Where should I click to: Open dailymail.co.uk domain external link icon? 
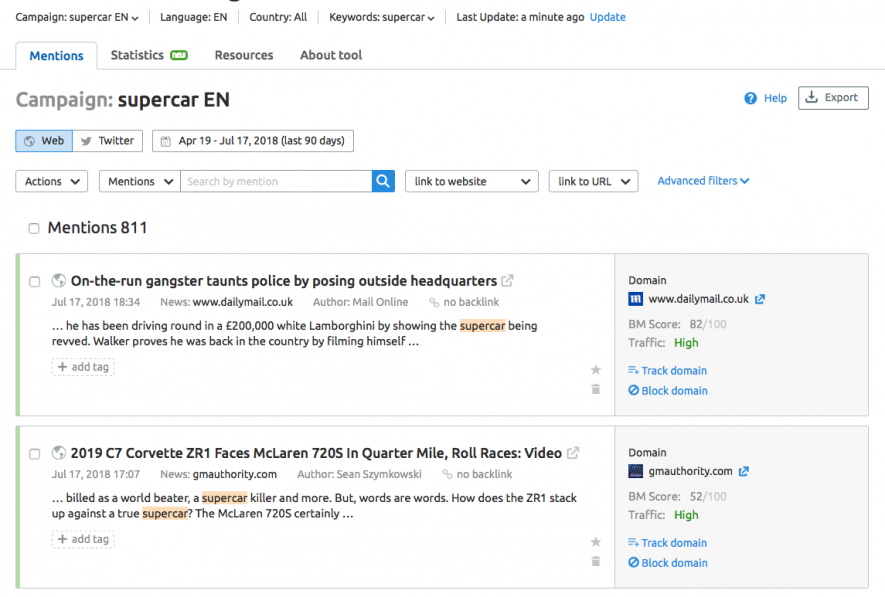coord(760,299)
